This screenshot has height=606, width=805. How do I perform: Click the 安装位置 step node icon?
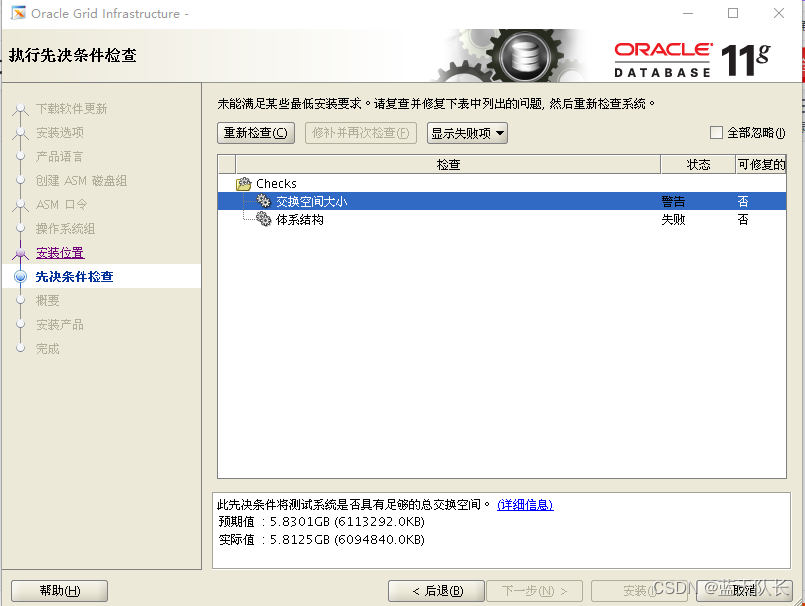click(x=21, y=253)
